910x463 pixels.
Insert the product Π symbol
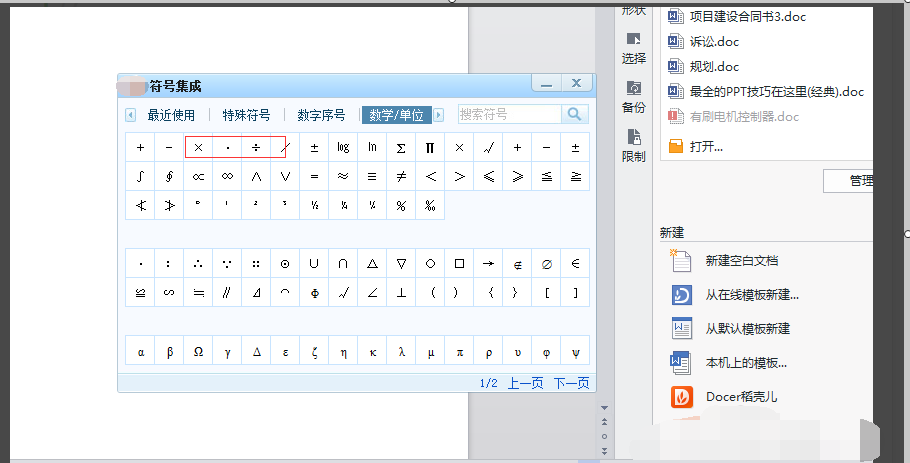430,147
